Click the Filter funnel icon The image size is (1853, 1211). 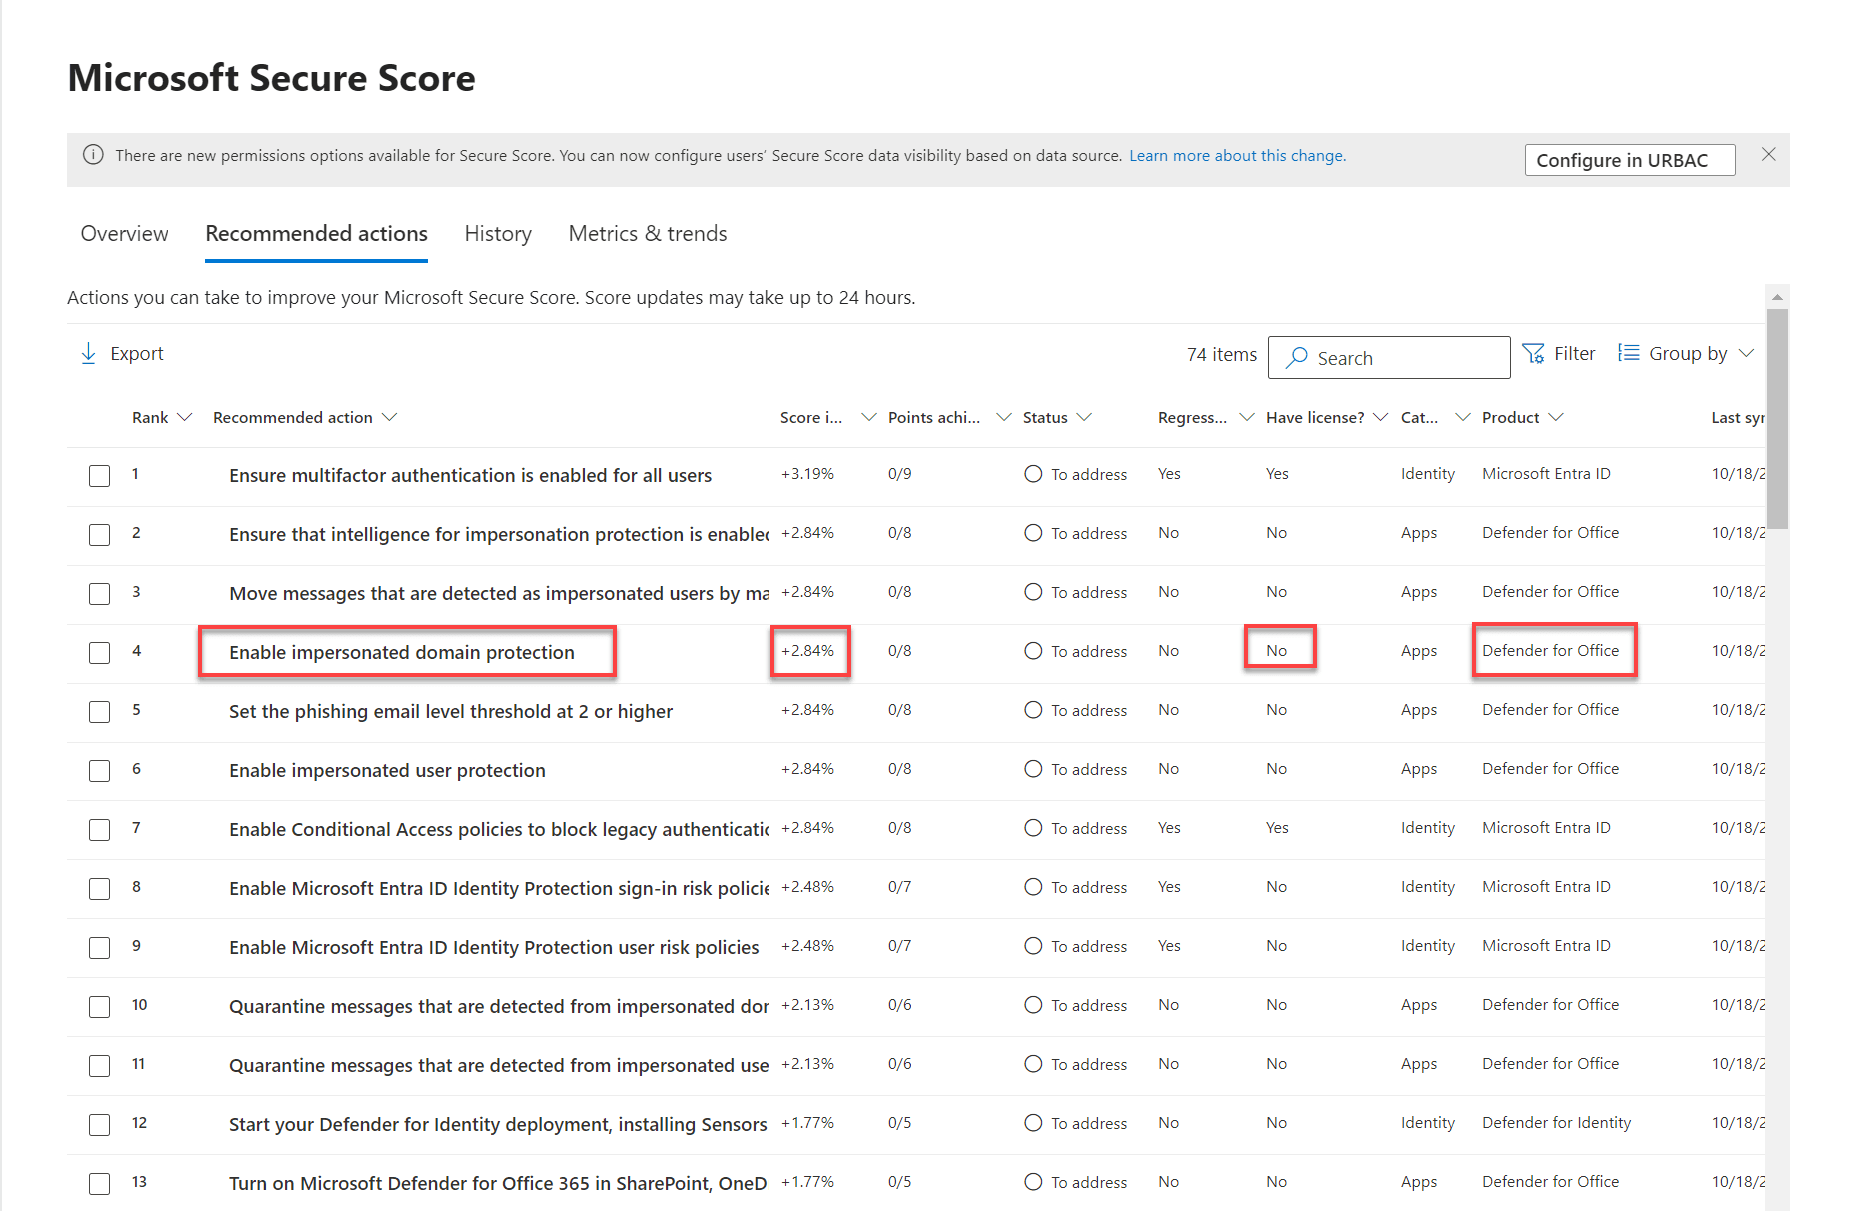tap(1533, 354)
